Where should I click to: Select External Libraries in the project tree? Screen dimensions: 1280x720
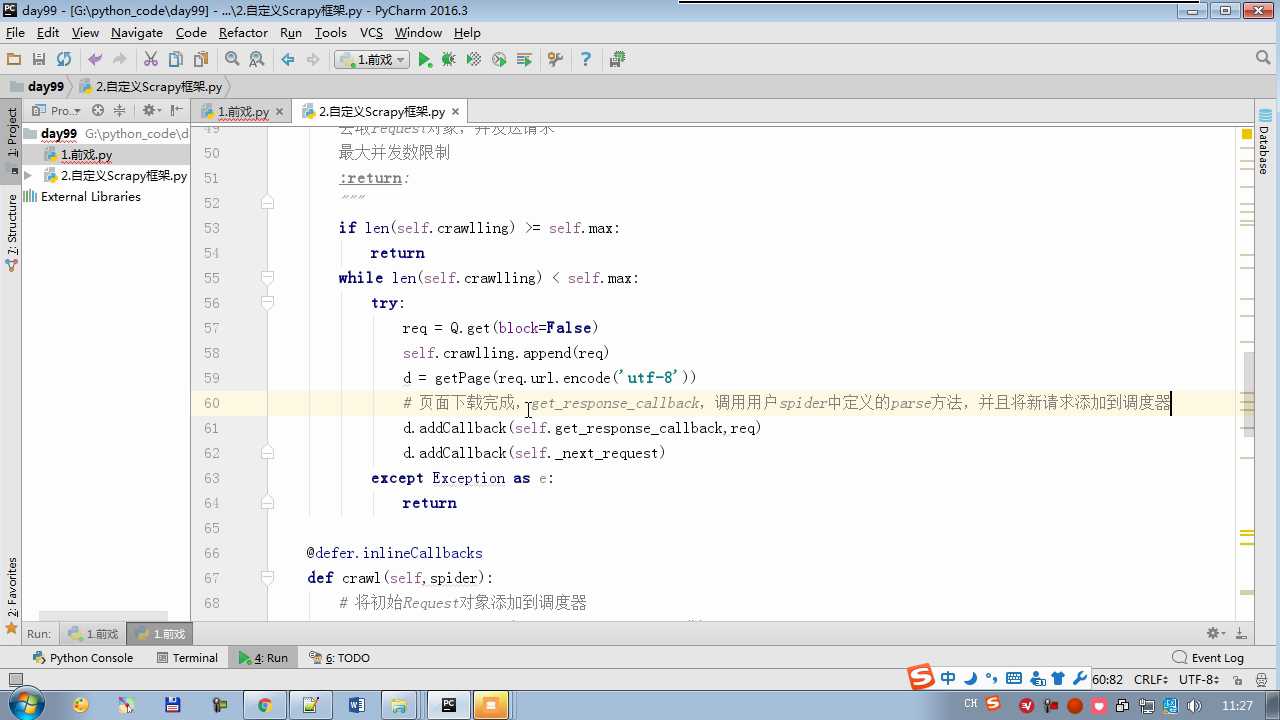pos(81,197)
